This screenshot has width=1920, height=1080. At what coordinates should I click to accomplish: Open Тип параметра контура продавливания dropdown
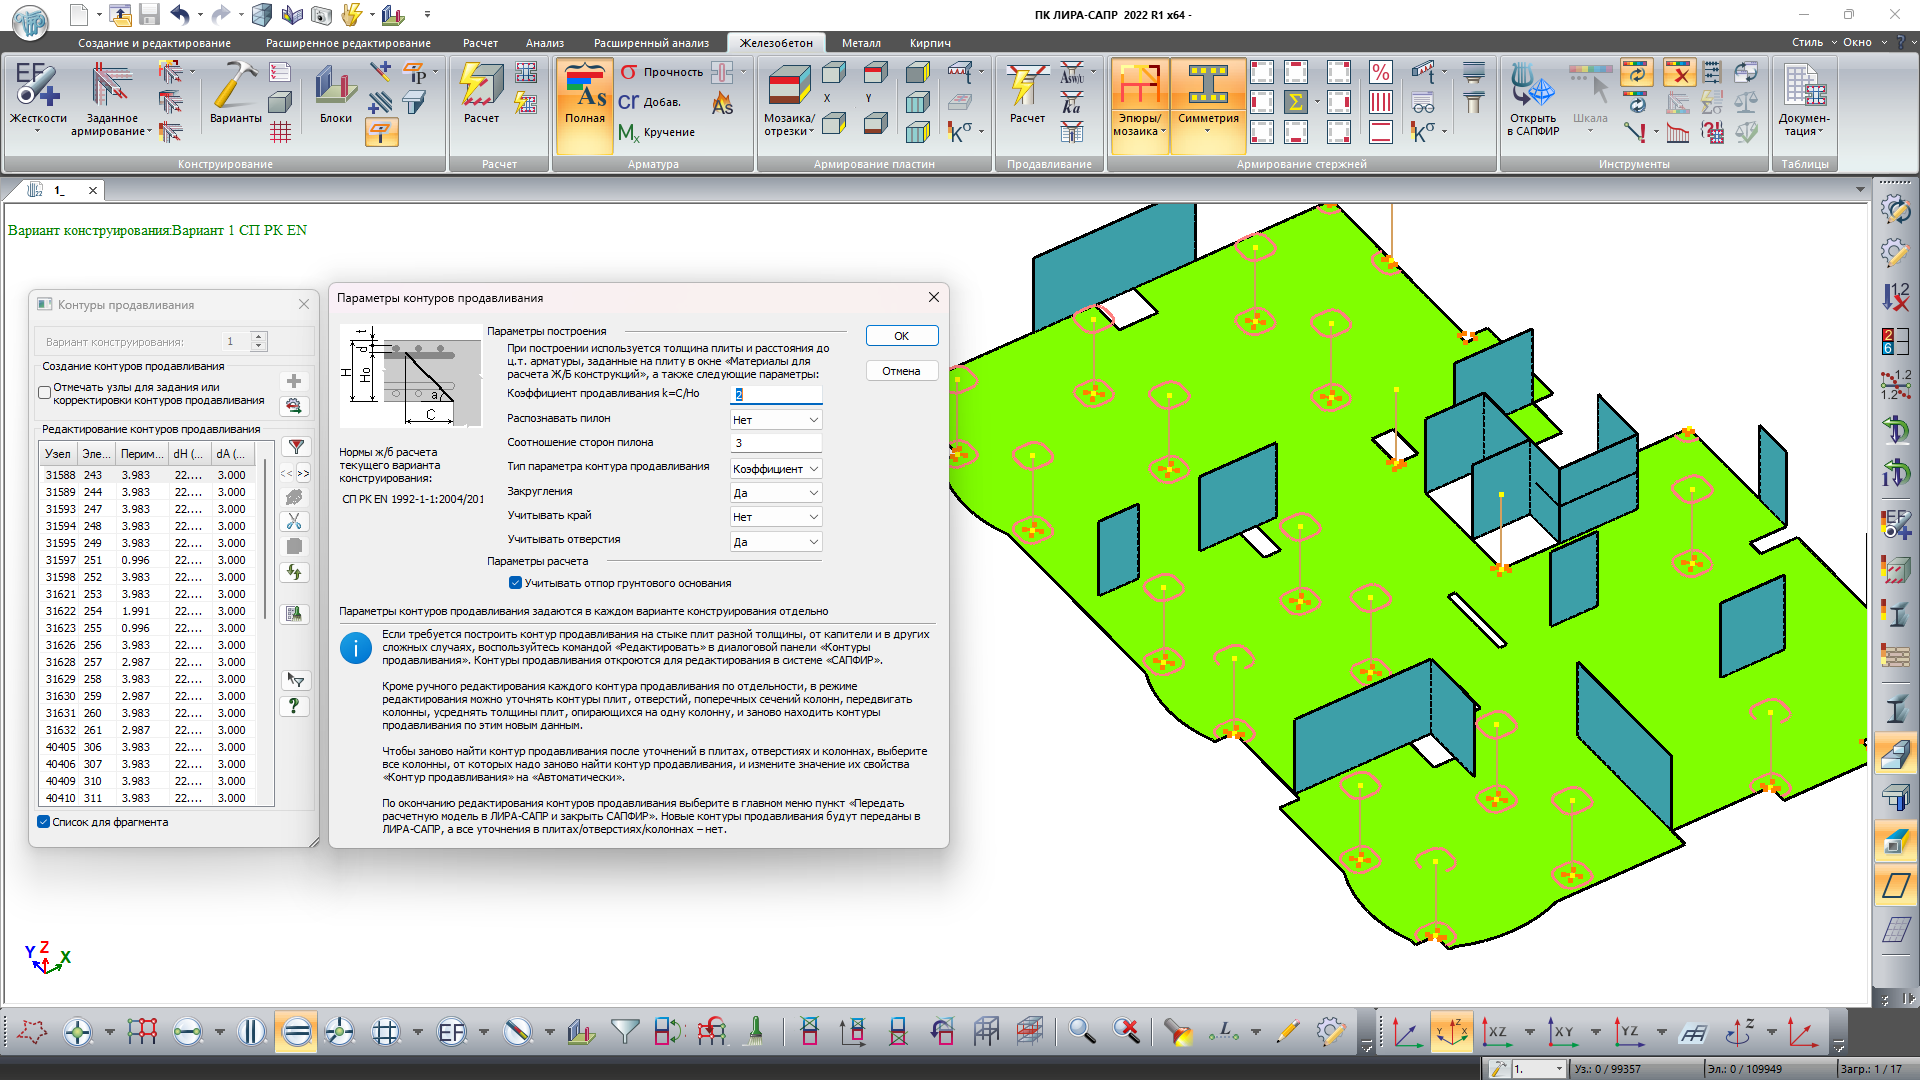click(776, 469)
